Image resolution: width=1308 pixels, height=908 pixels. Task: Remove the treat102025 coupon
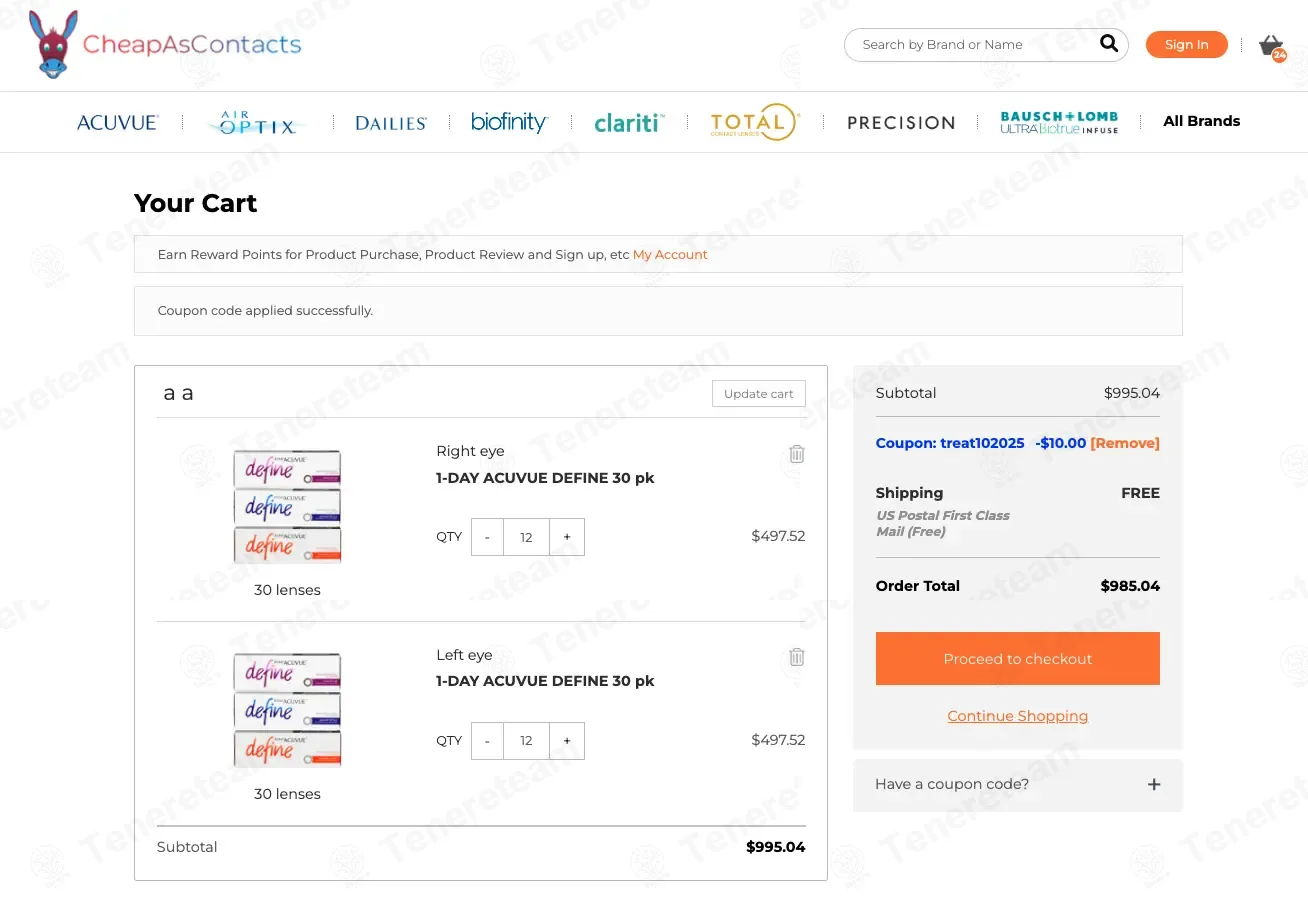(1125, 443)
